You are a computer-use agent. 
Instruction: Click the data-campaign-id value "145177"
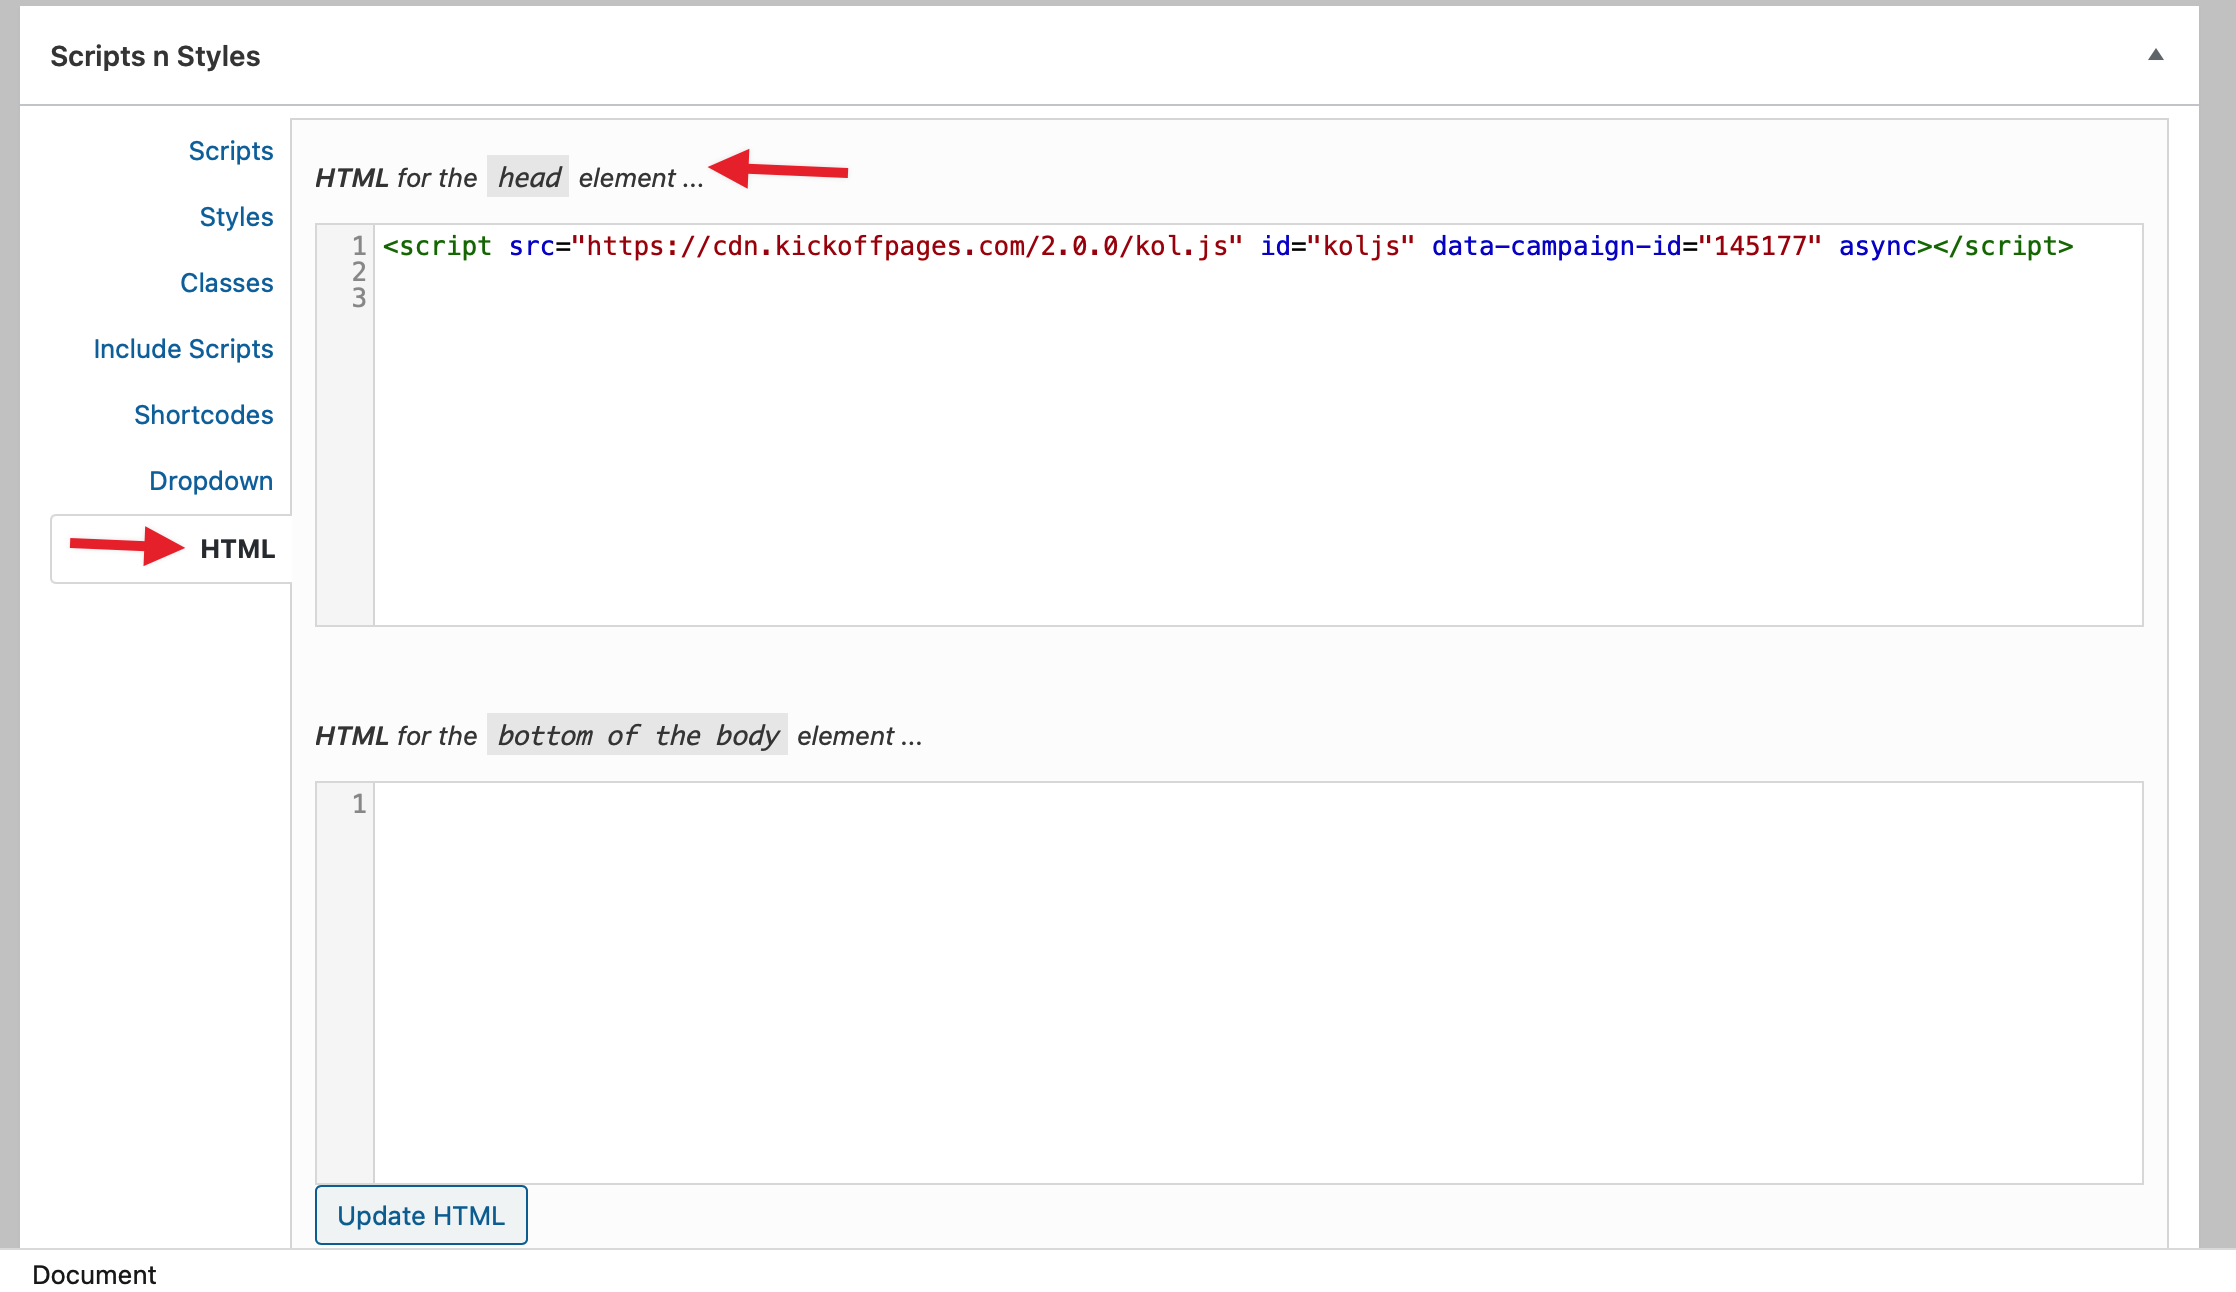tap(1760, 246)
